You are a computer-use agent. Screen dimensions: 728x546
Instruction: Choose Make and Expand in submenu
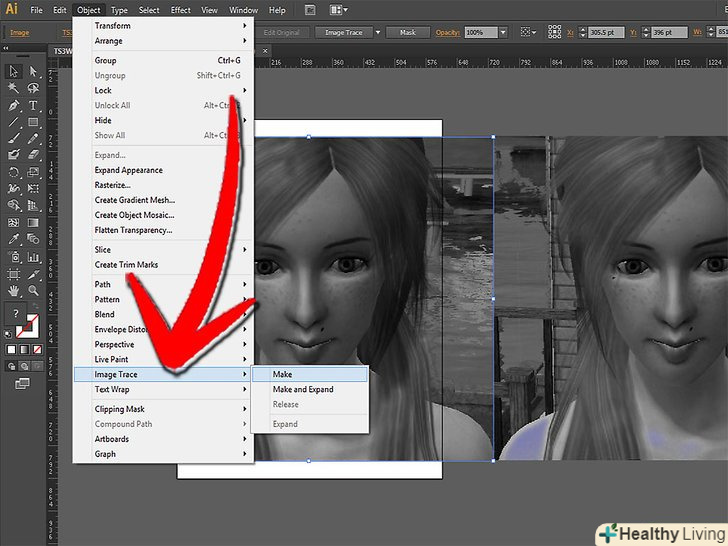coord(303,389)
